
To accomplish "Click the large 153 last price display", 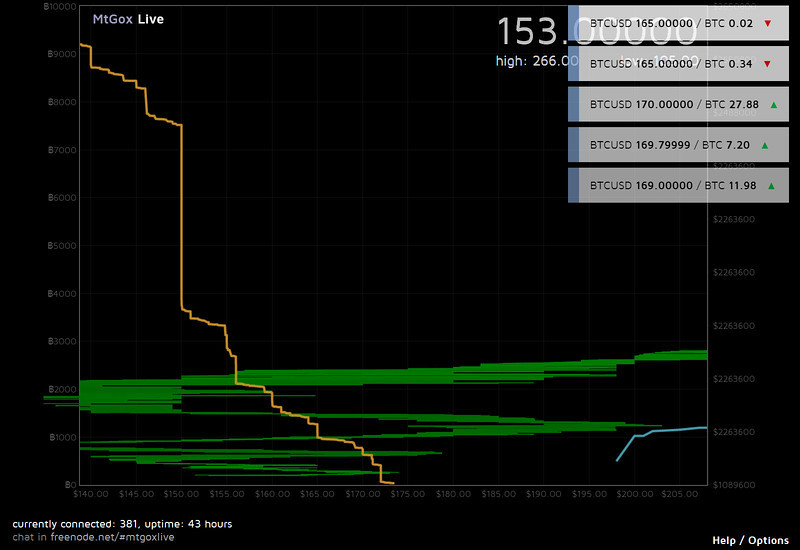I will pos(597,32).
